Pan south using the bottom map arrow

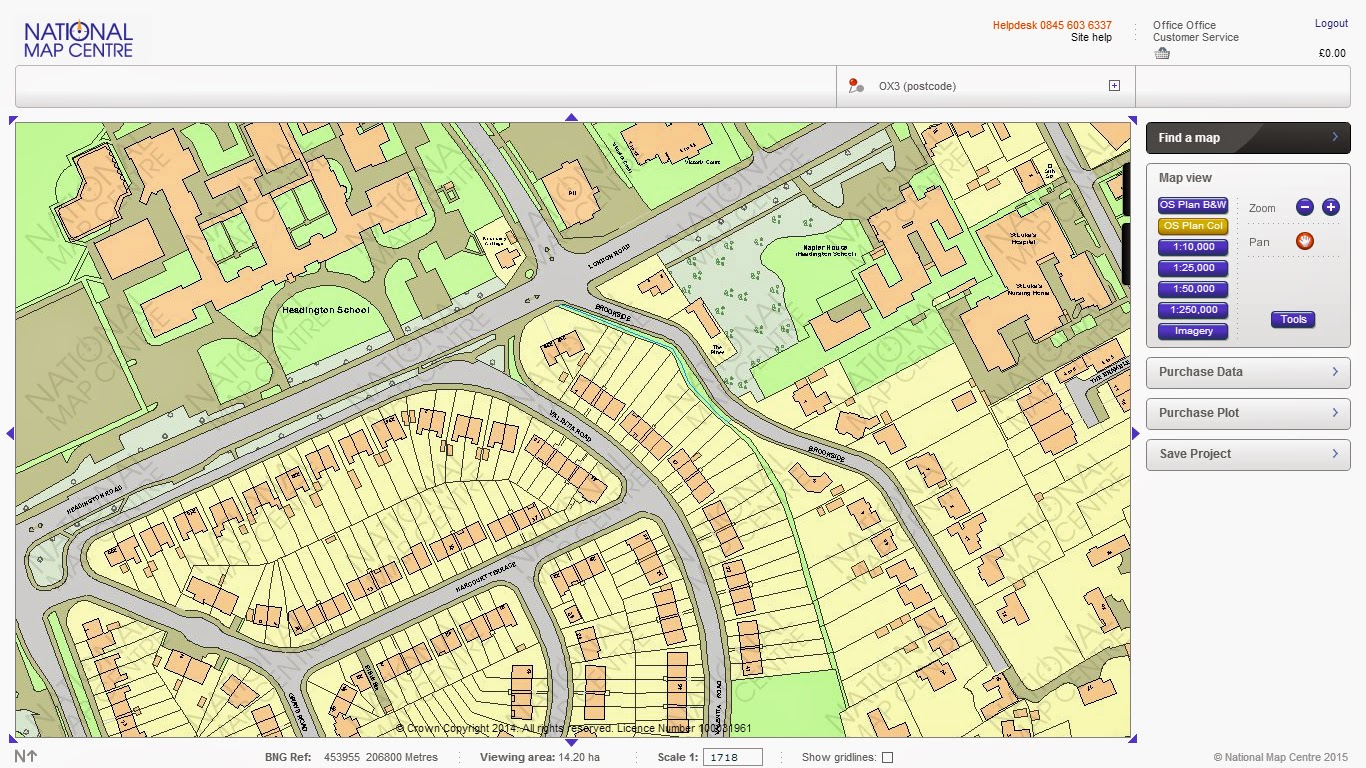(573, 740)
